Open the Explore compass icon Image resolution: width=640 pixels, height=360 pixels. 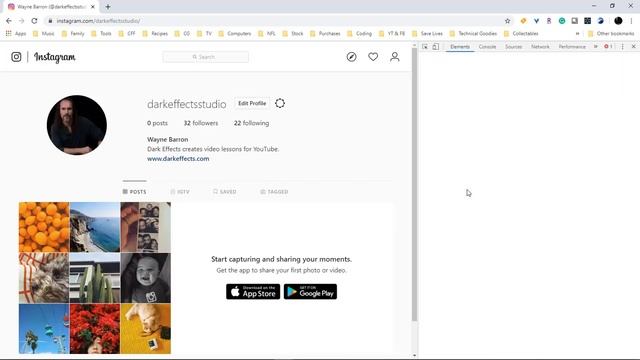(351, 57)
